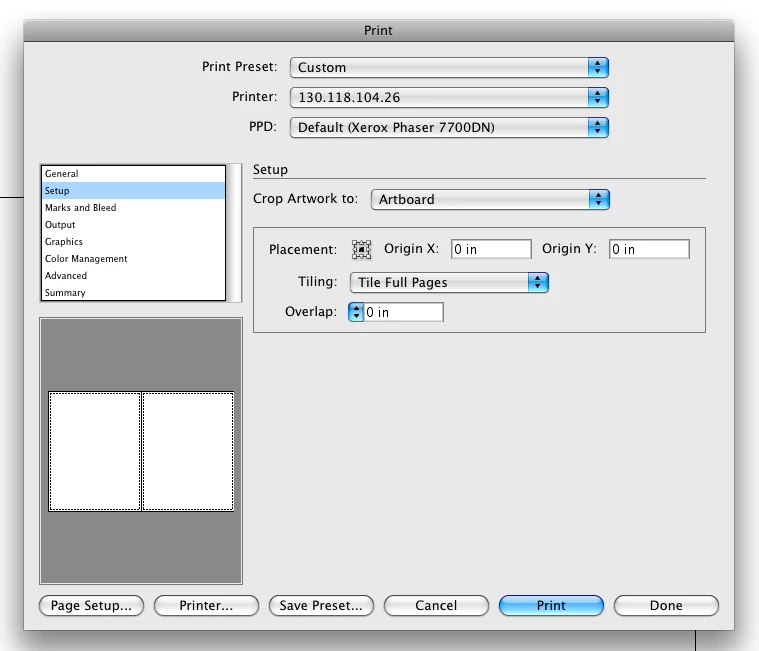The image size is (759, 651).
Task: Click the Save Preset... button
Action: pyautogui.click(x=321, y=606)
